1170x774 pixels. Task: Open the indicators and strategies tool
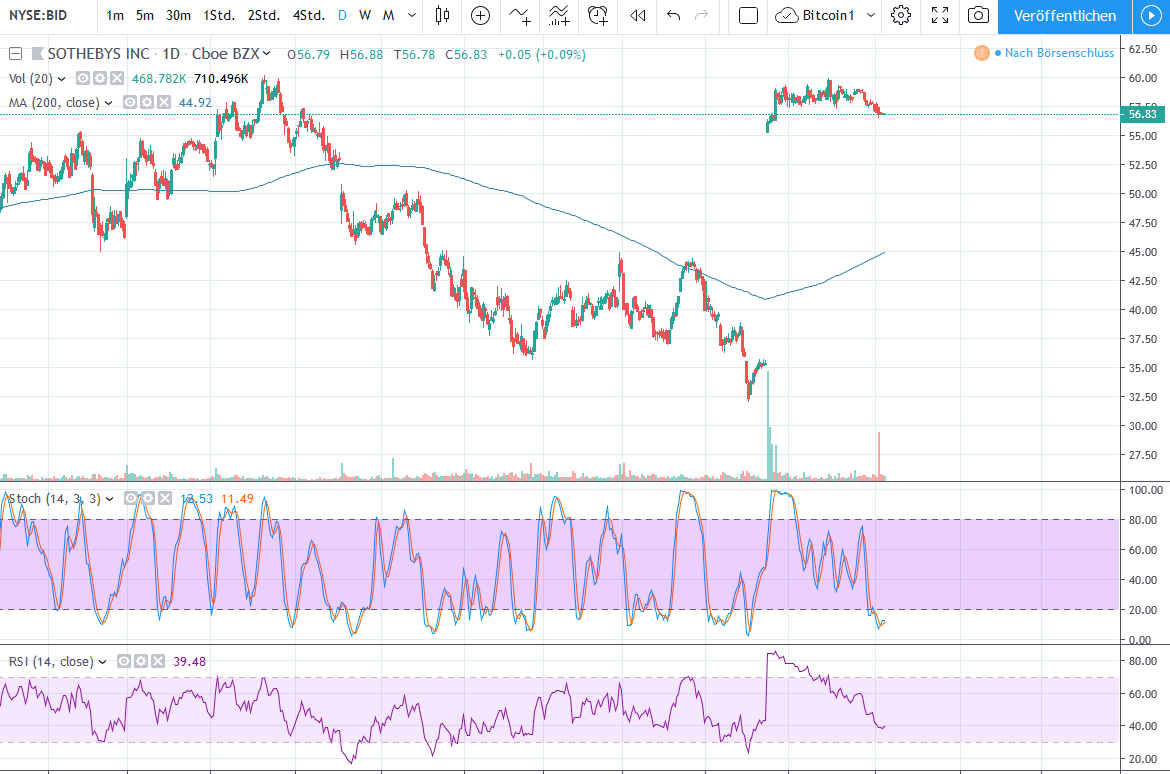[520, 15]
